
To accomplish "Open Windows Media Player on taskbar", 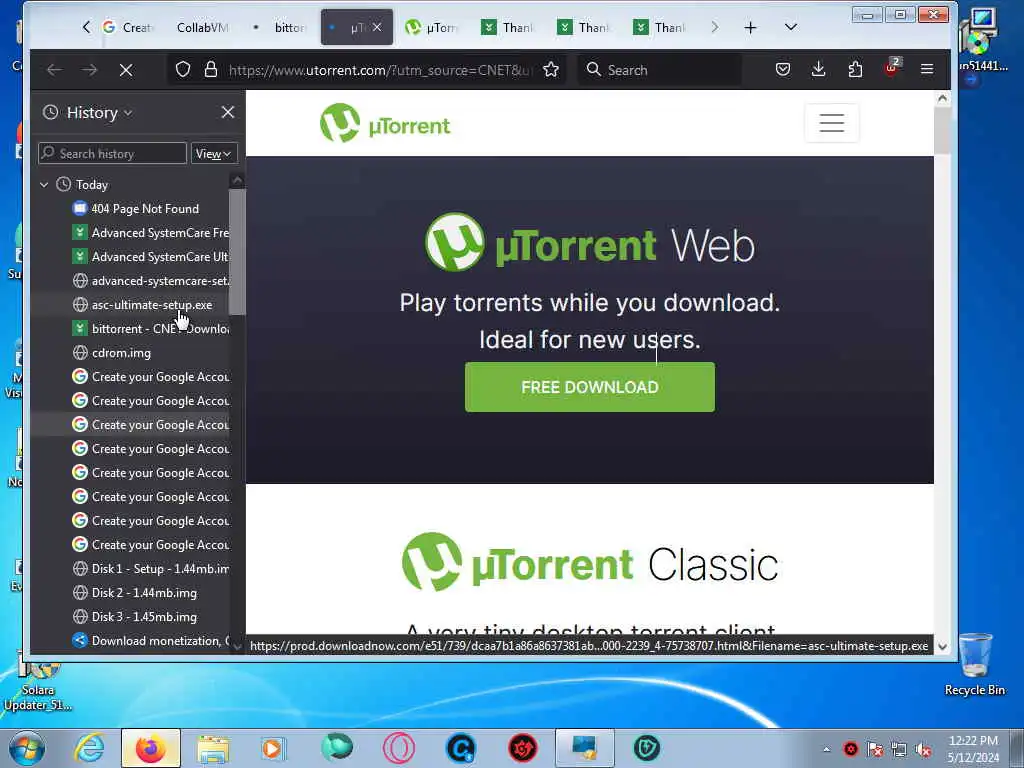I will (x=273, y=748).
